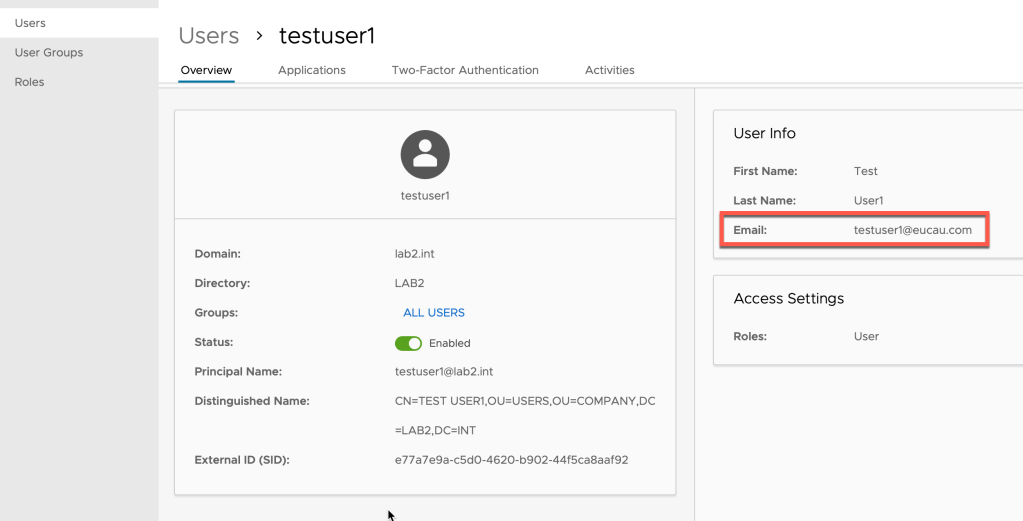
Task: Go to Roles in the sidebar
Action: pos(29,82)
